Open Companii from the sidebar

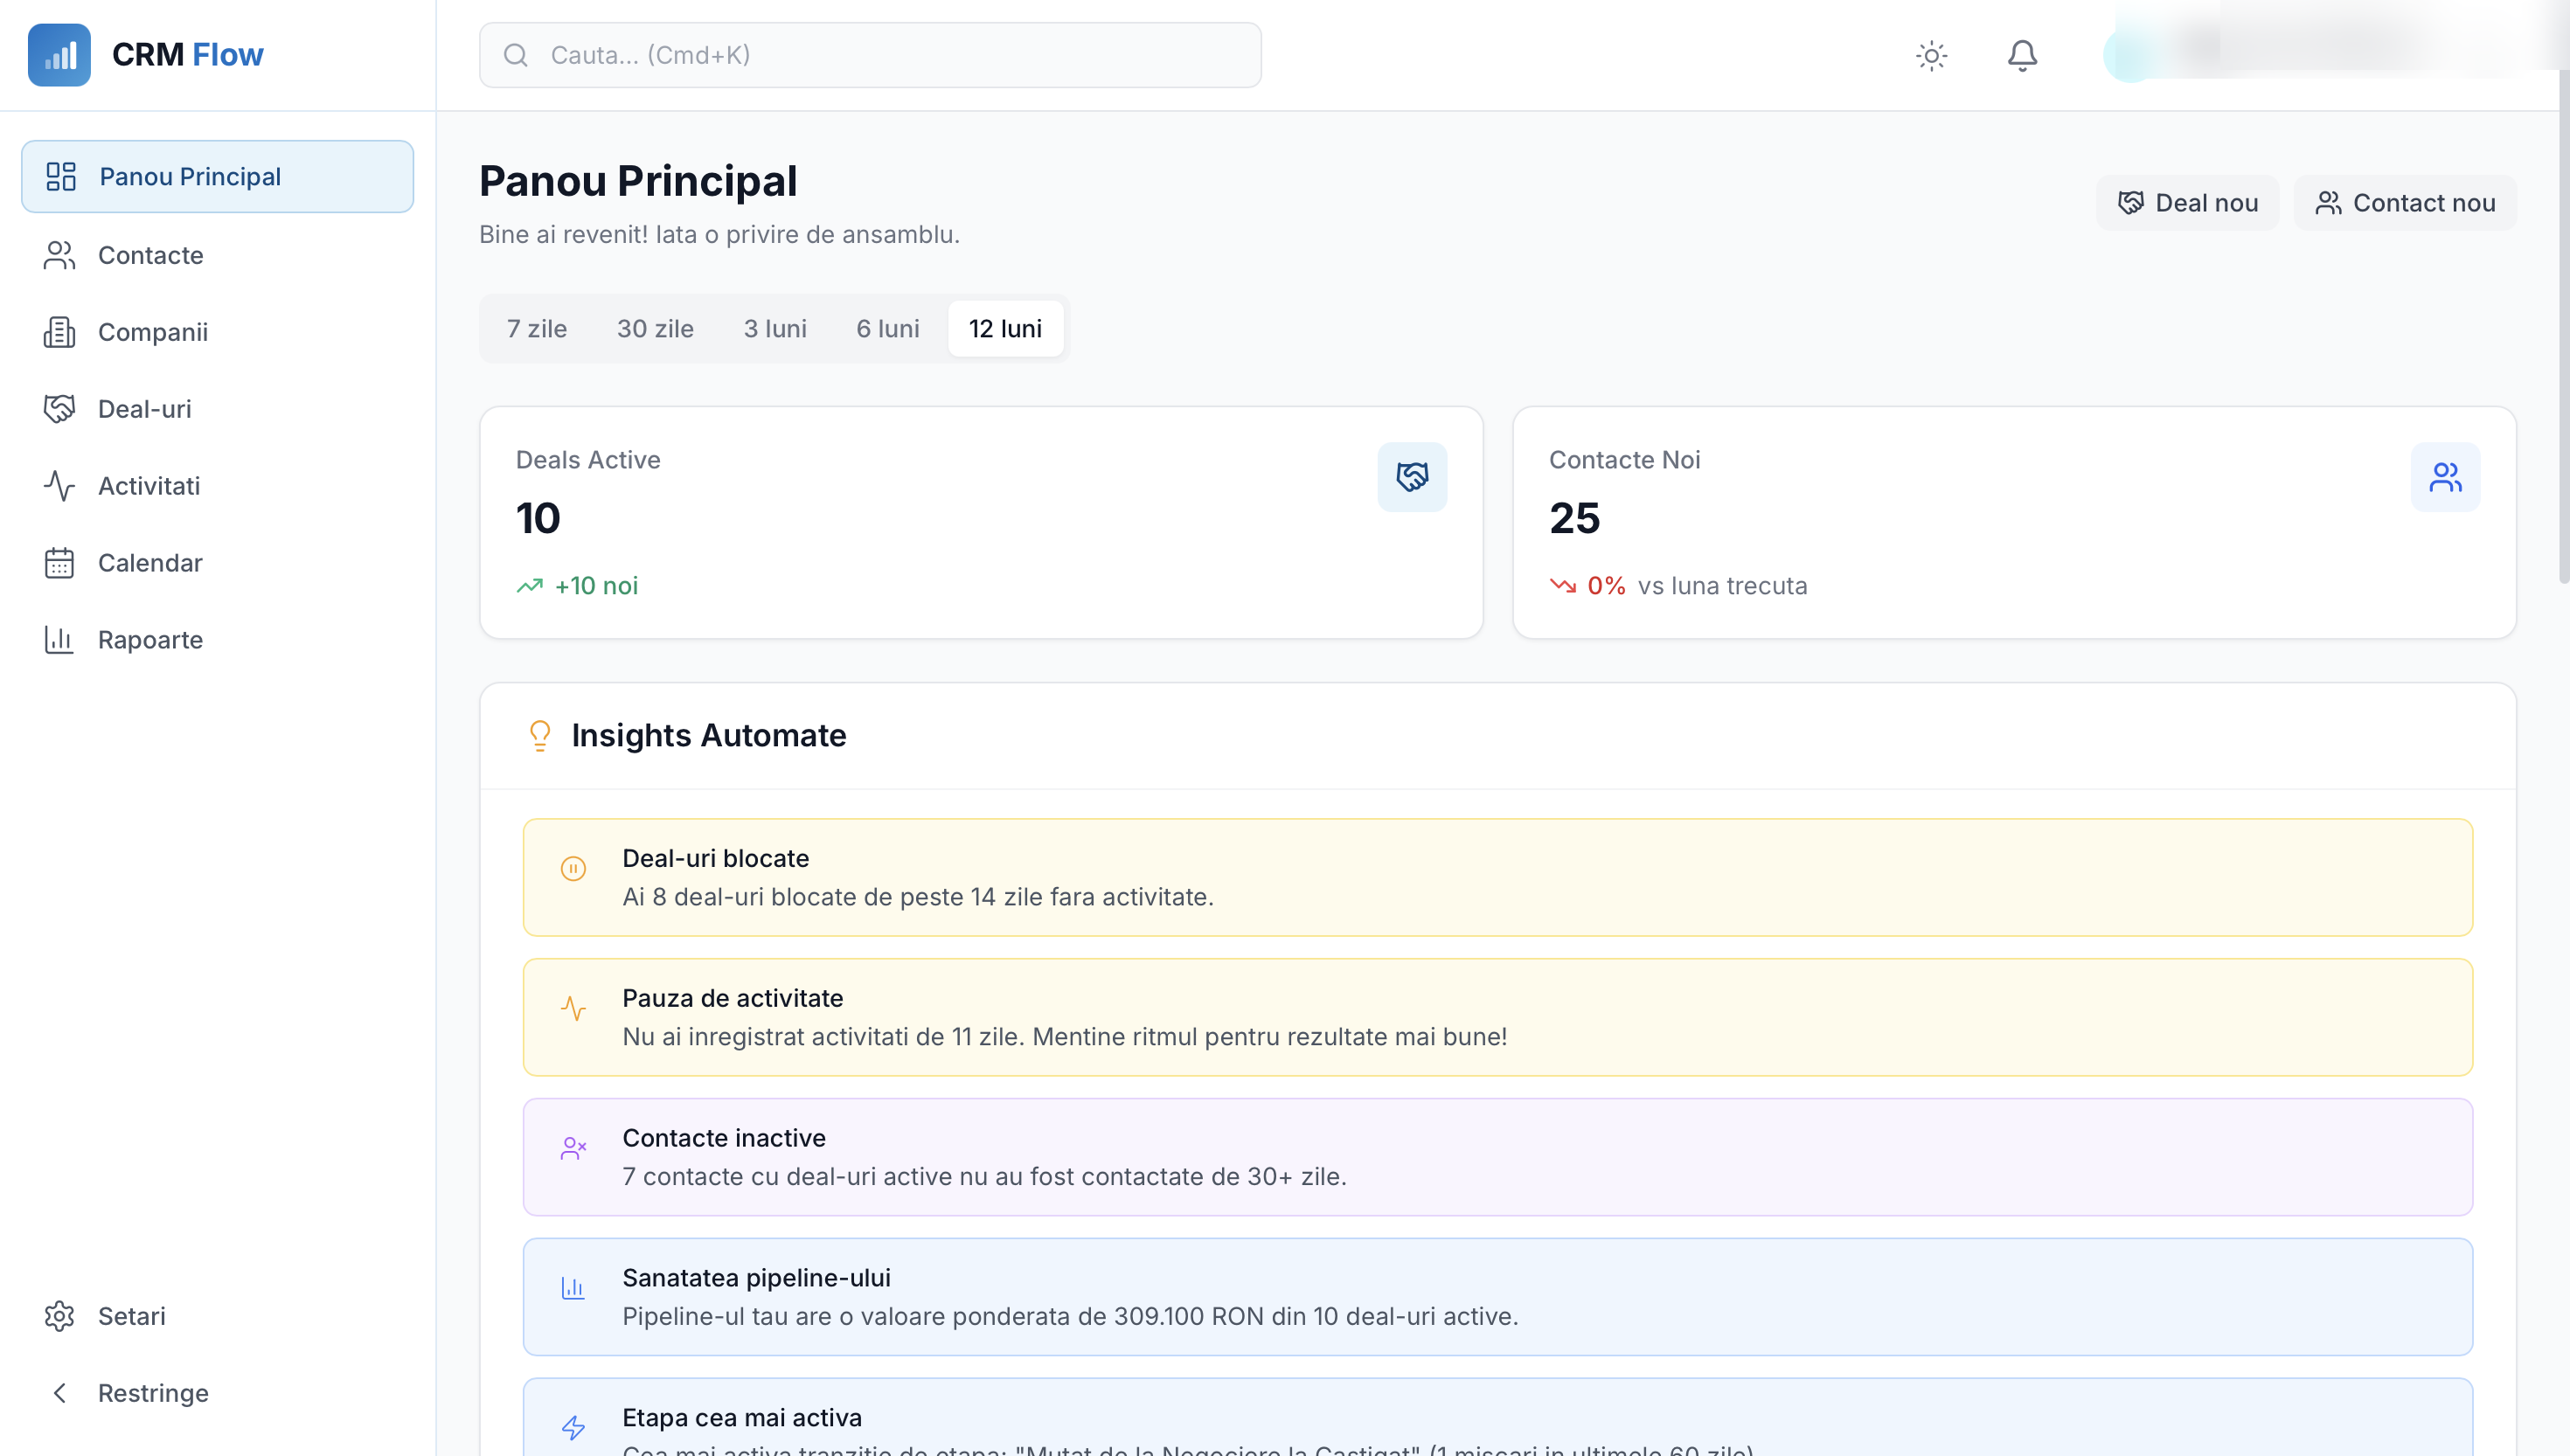(x=217, y=332)
